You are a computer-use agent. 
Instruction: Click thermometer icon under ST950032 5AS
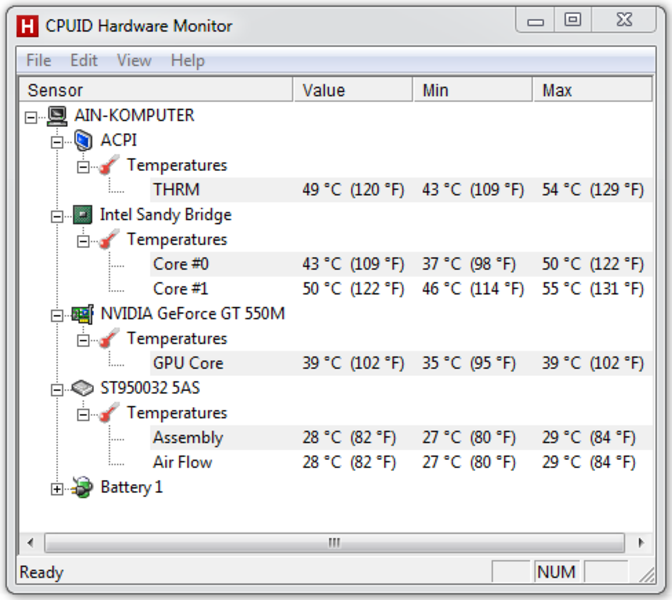(x=109, y=413)
